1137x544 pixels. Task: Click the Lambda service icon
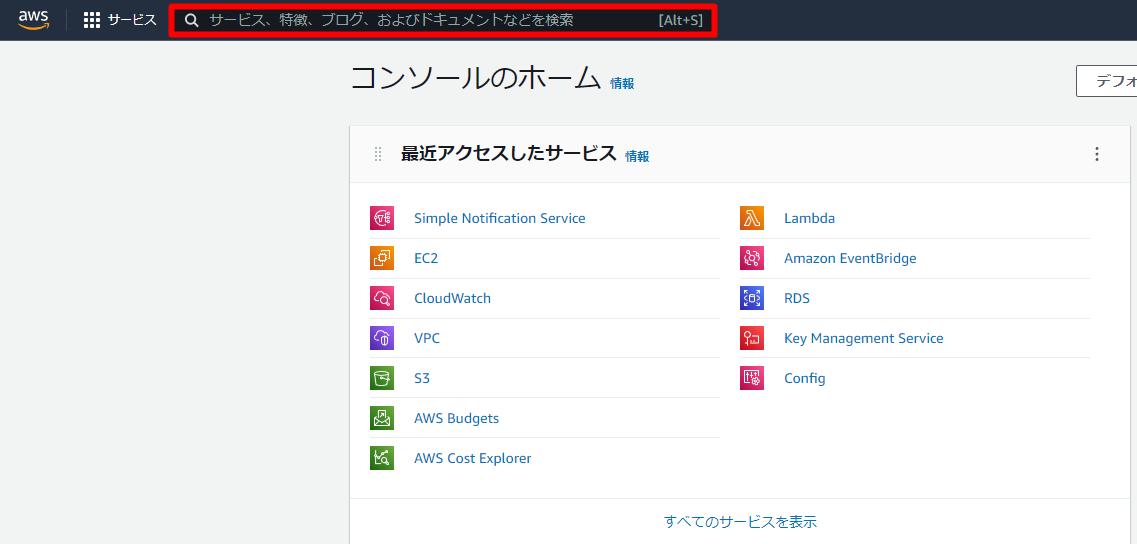point(752,218)
